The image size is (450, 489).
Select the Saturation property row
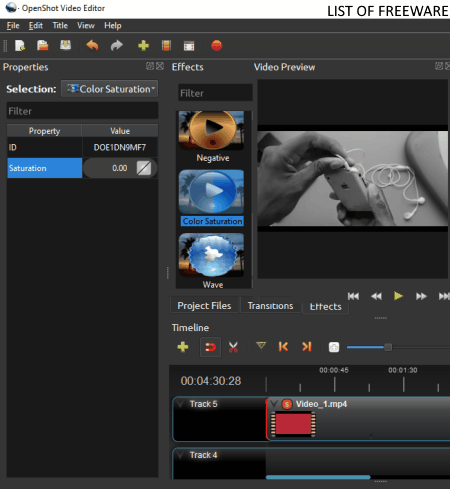pyautogui.click(x=45, y=168)
